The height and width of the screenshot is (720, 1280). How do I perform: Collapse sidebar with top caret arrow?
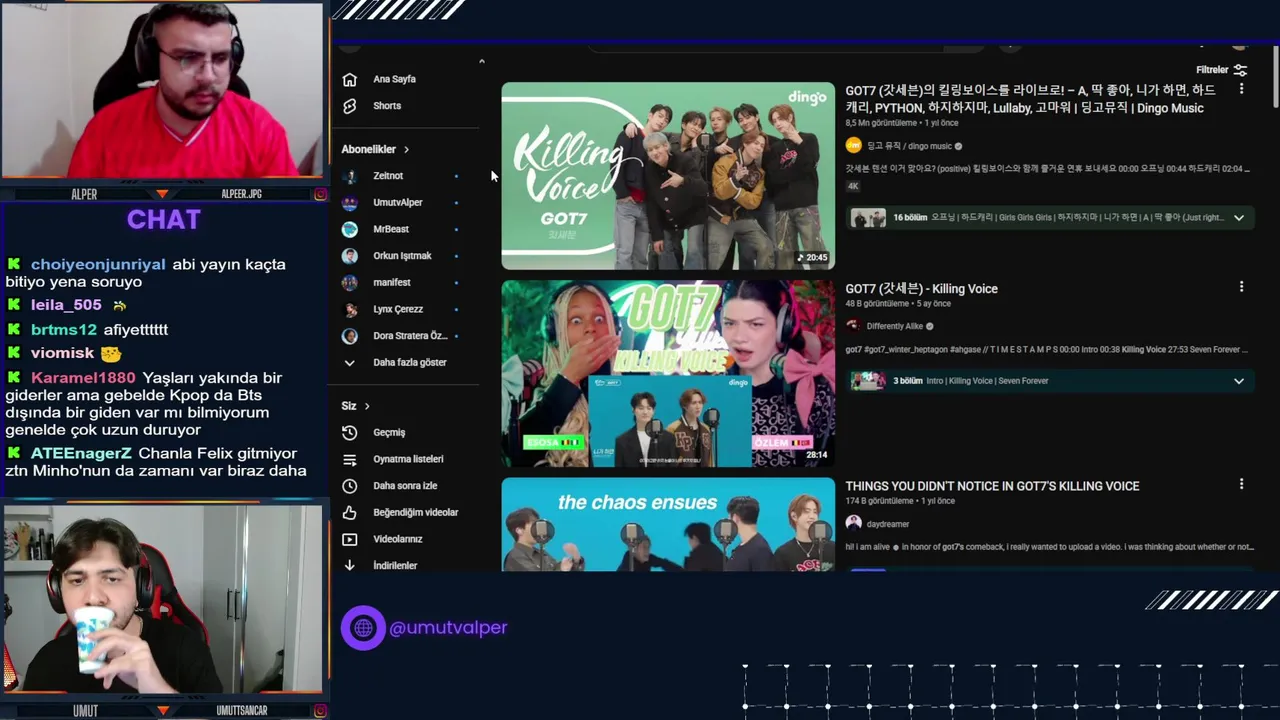tap(481, 62)
